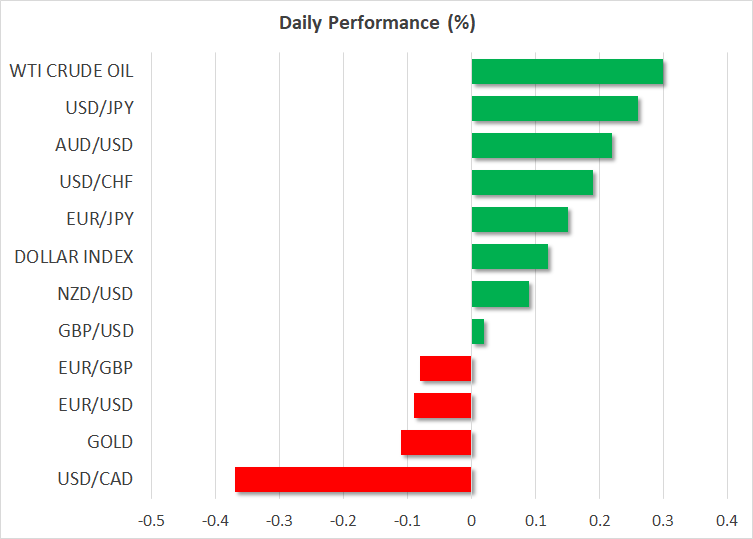
Task: Click the USD/CHF green bar
Action: [x=532, y=183]
